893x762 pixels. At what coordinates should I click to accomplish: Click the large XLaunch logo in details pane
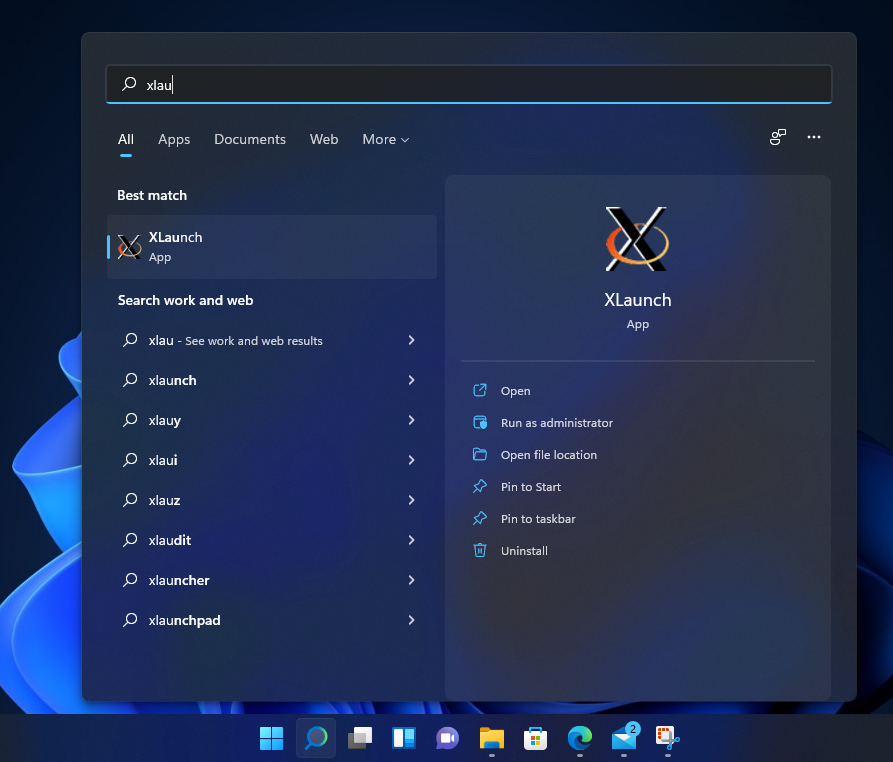coord(637,239)
